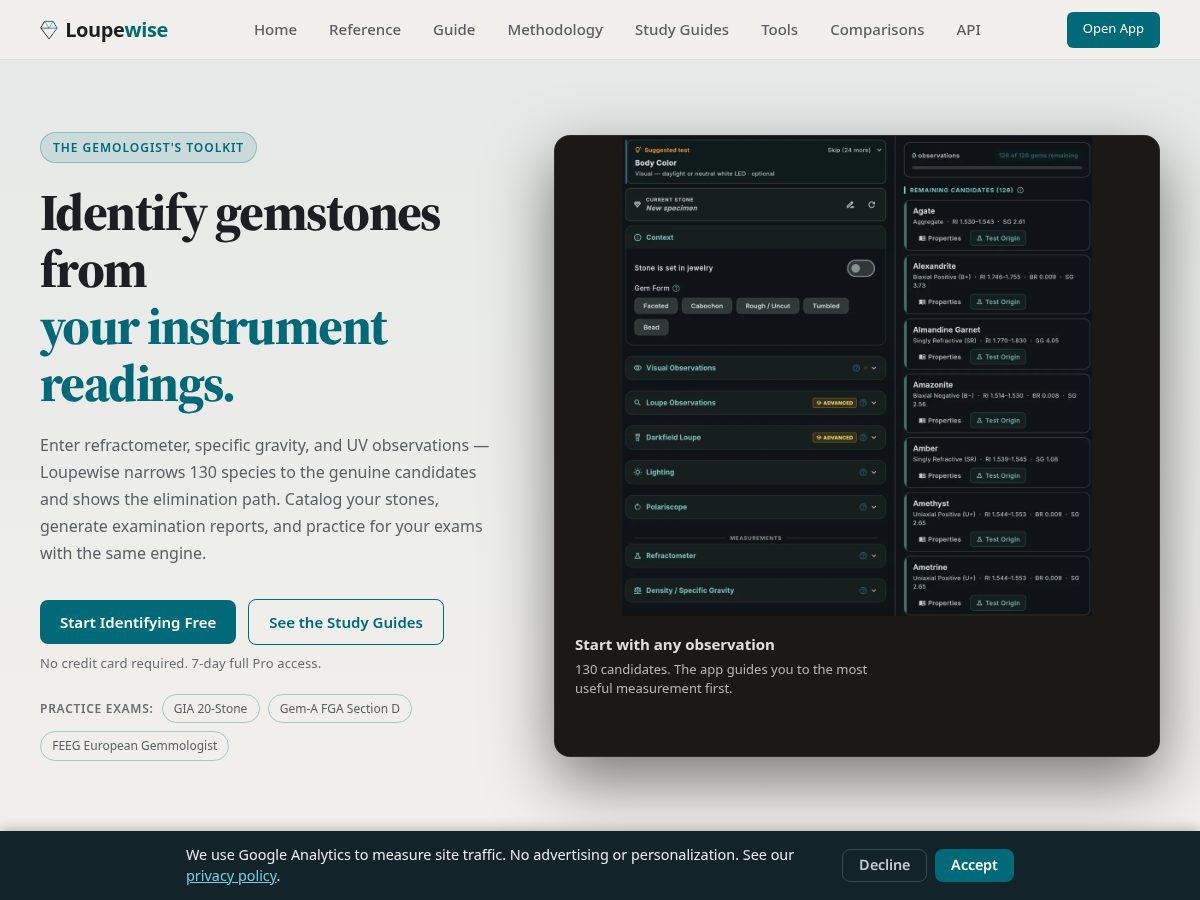Click the help icon on Density row
1200x900 pixels.
point(862,590)
